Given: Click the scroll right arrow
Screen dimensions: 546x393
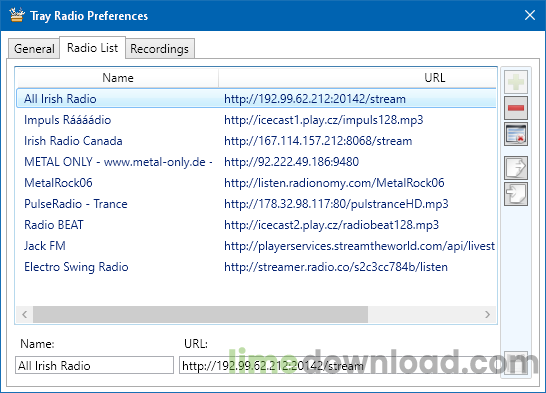Looking at the screenshot, I should pyautogui.click(x=488, y=315).
